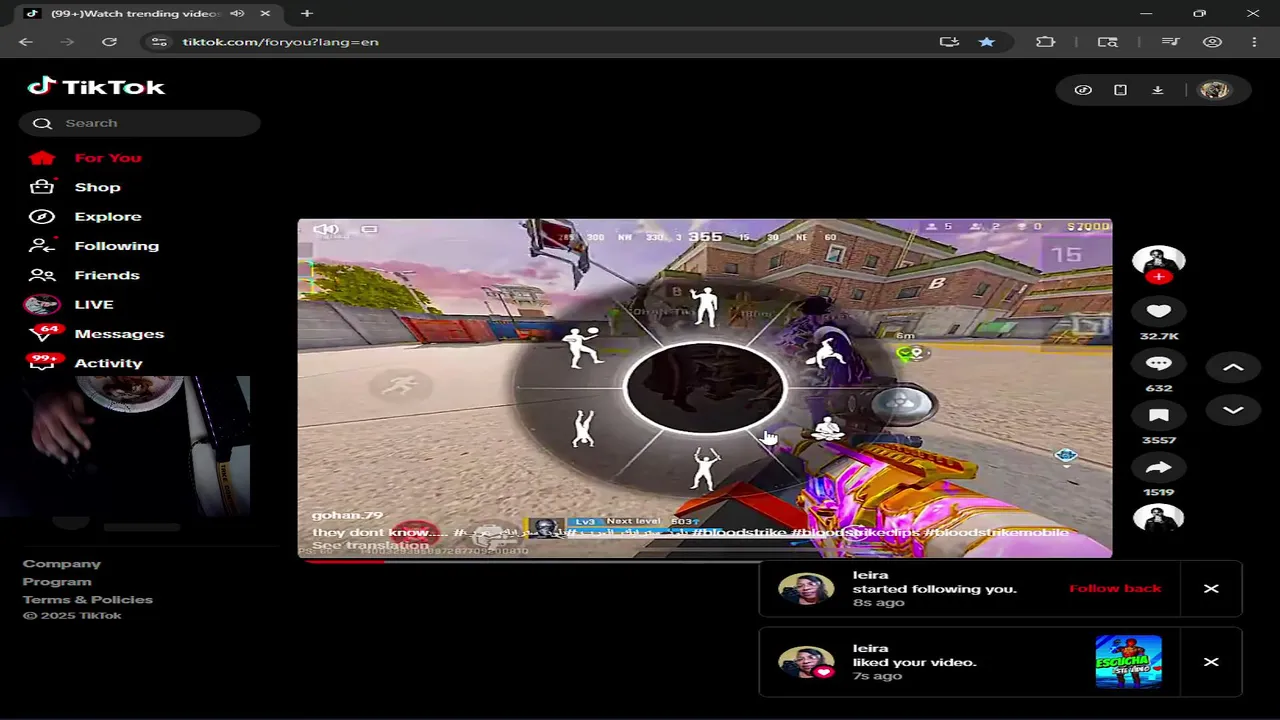
Task: Open a new browser tab
Action: tap(307, 13)
